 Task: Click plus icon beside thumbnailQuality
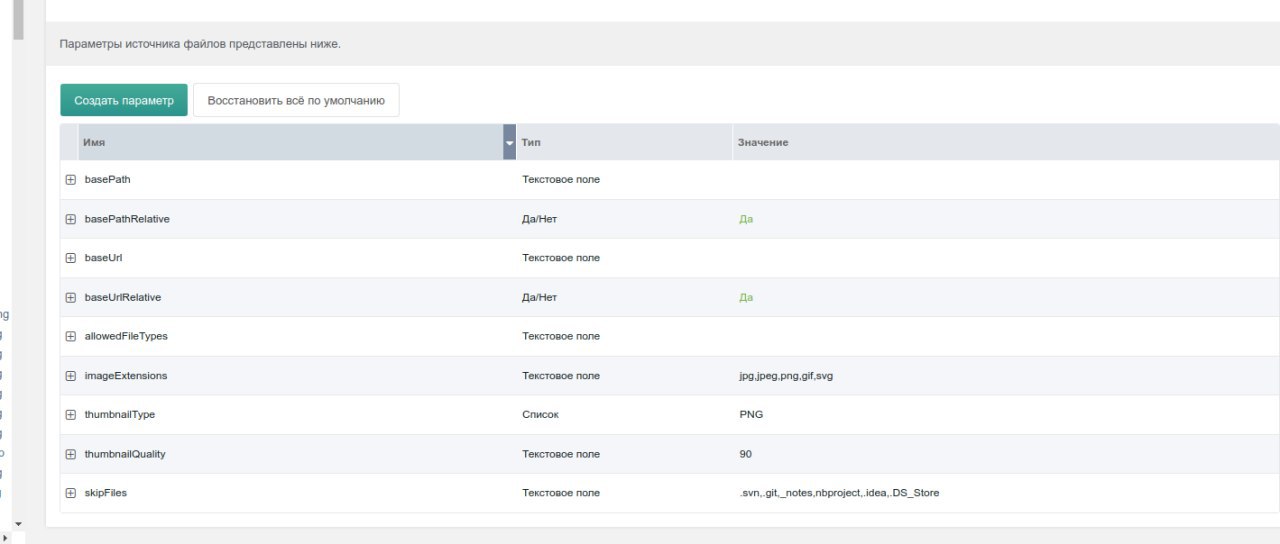click(x=71, y=454)
